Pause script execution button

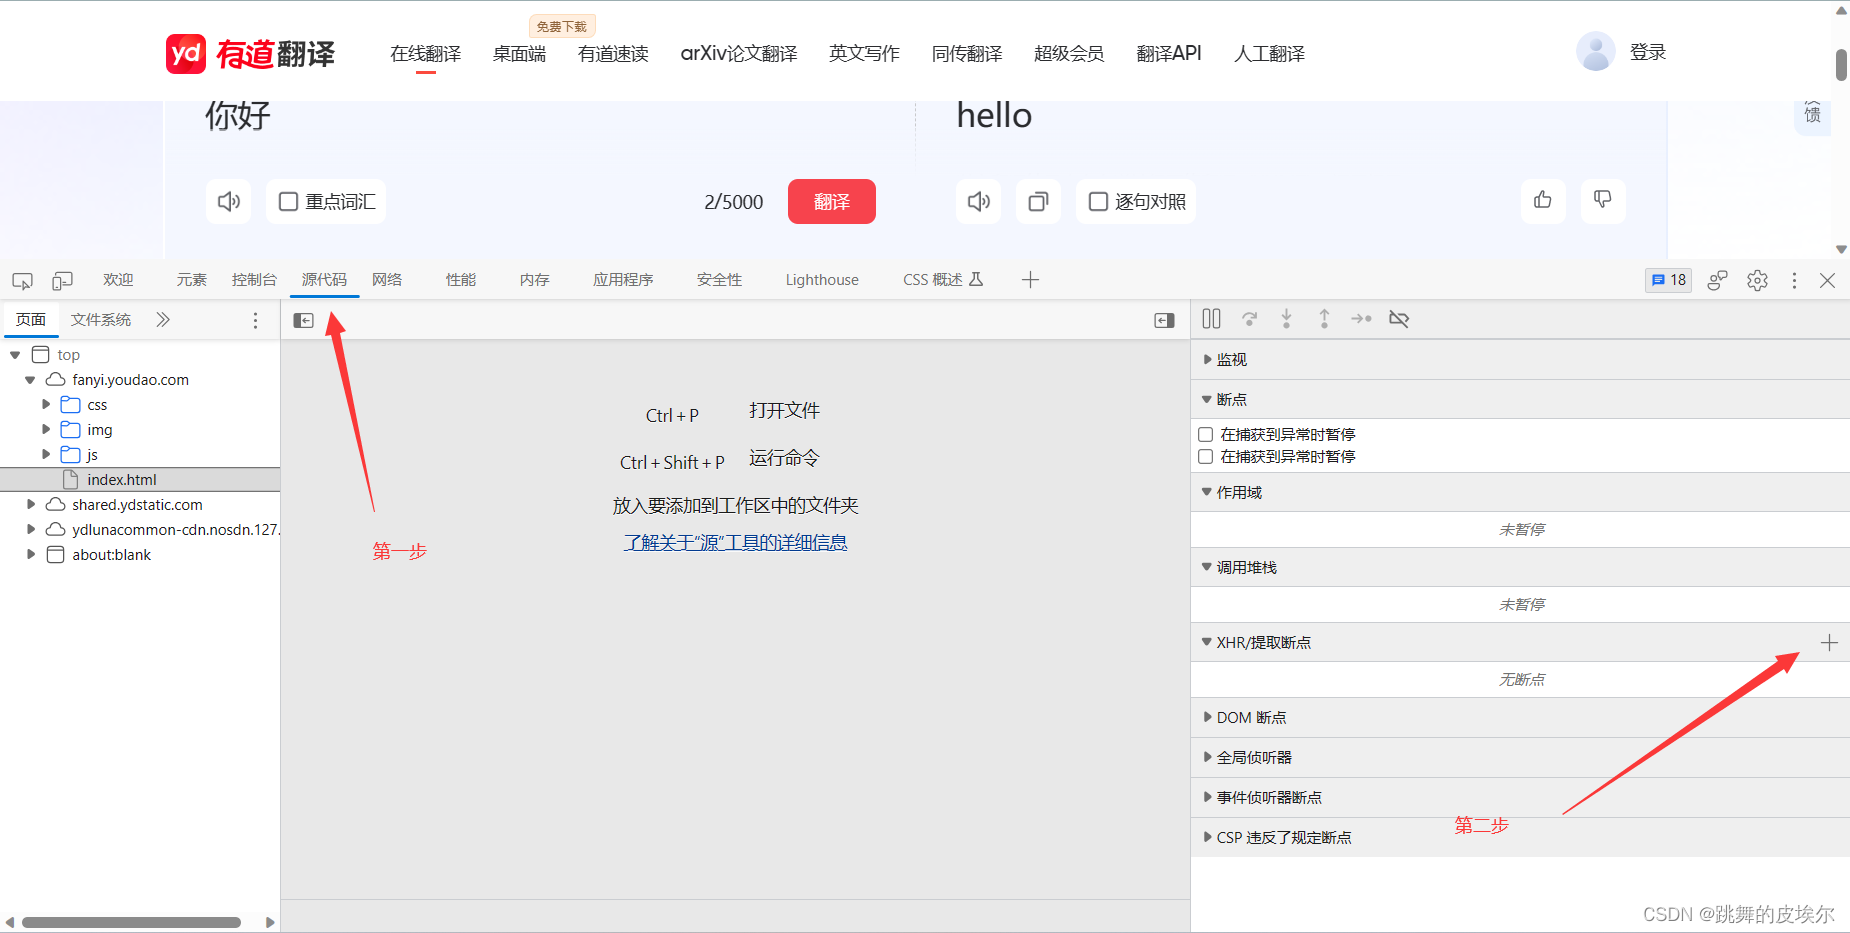point(1211,319)
